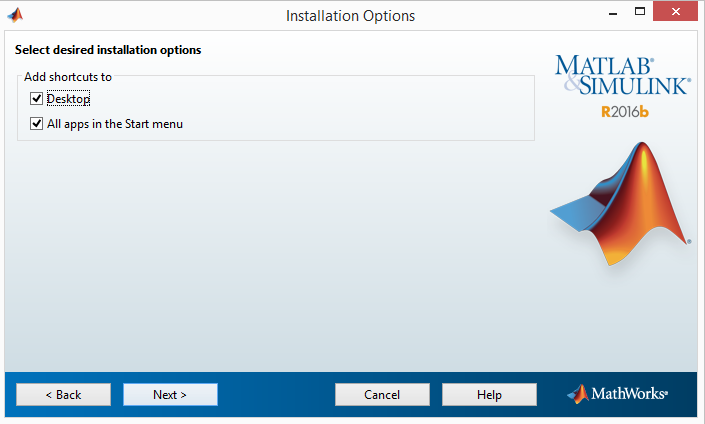Click the Desktop checkbox label text
The width and height of the screenshot is (705, 424).
68,99
